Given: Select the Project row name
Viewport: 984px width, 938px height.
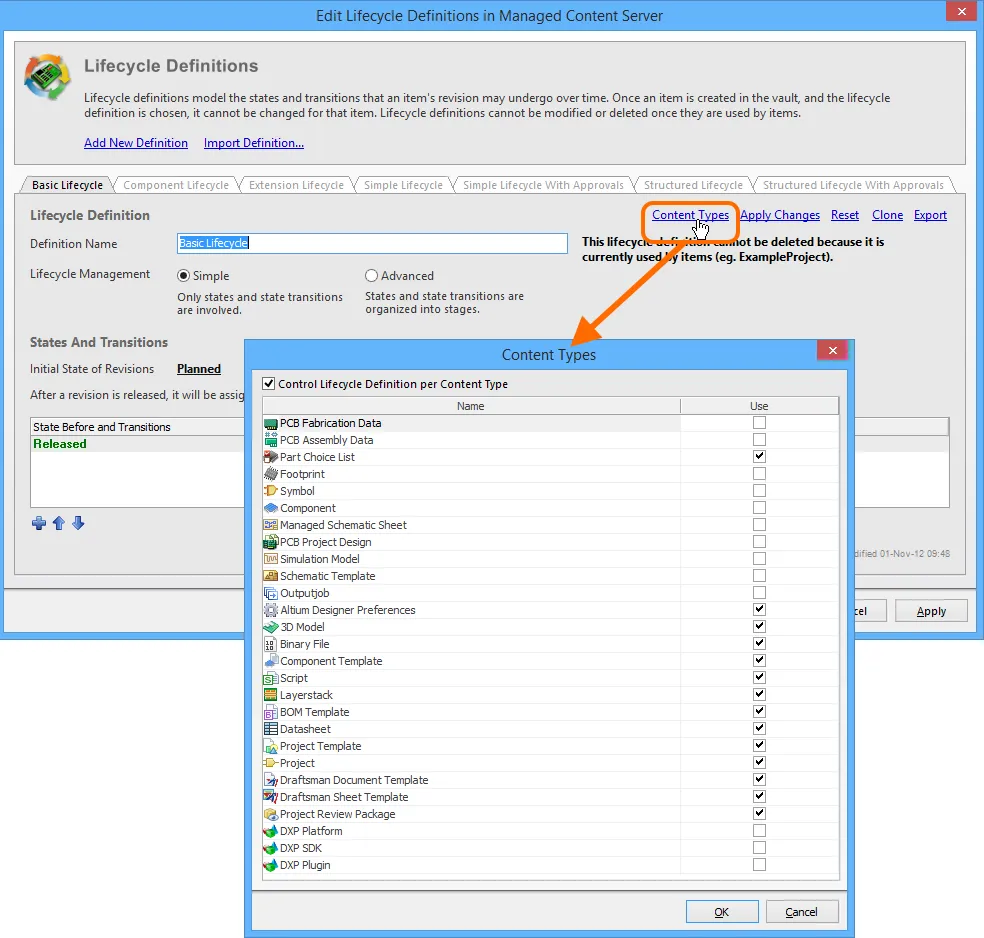Looking at the screenshot, I should pyautogui.click(x=297, y=763).
